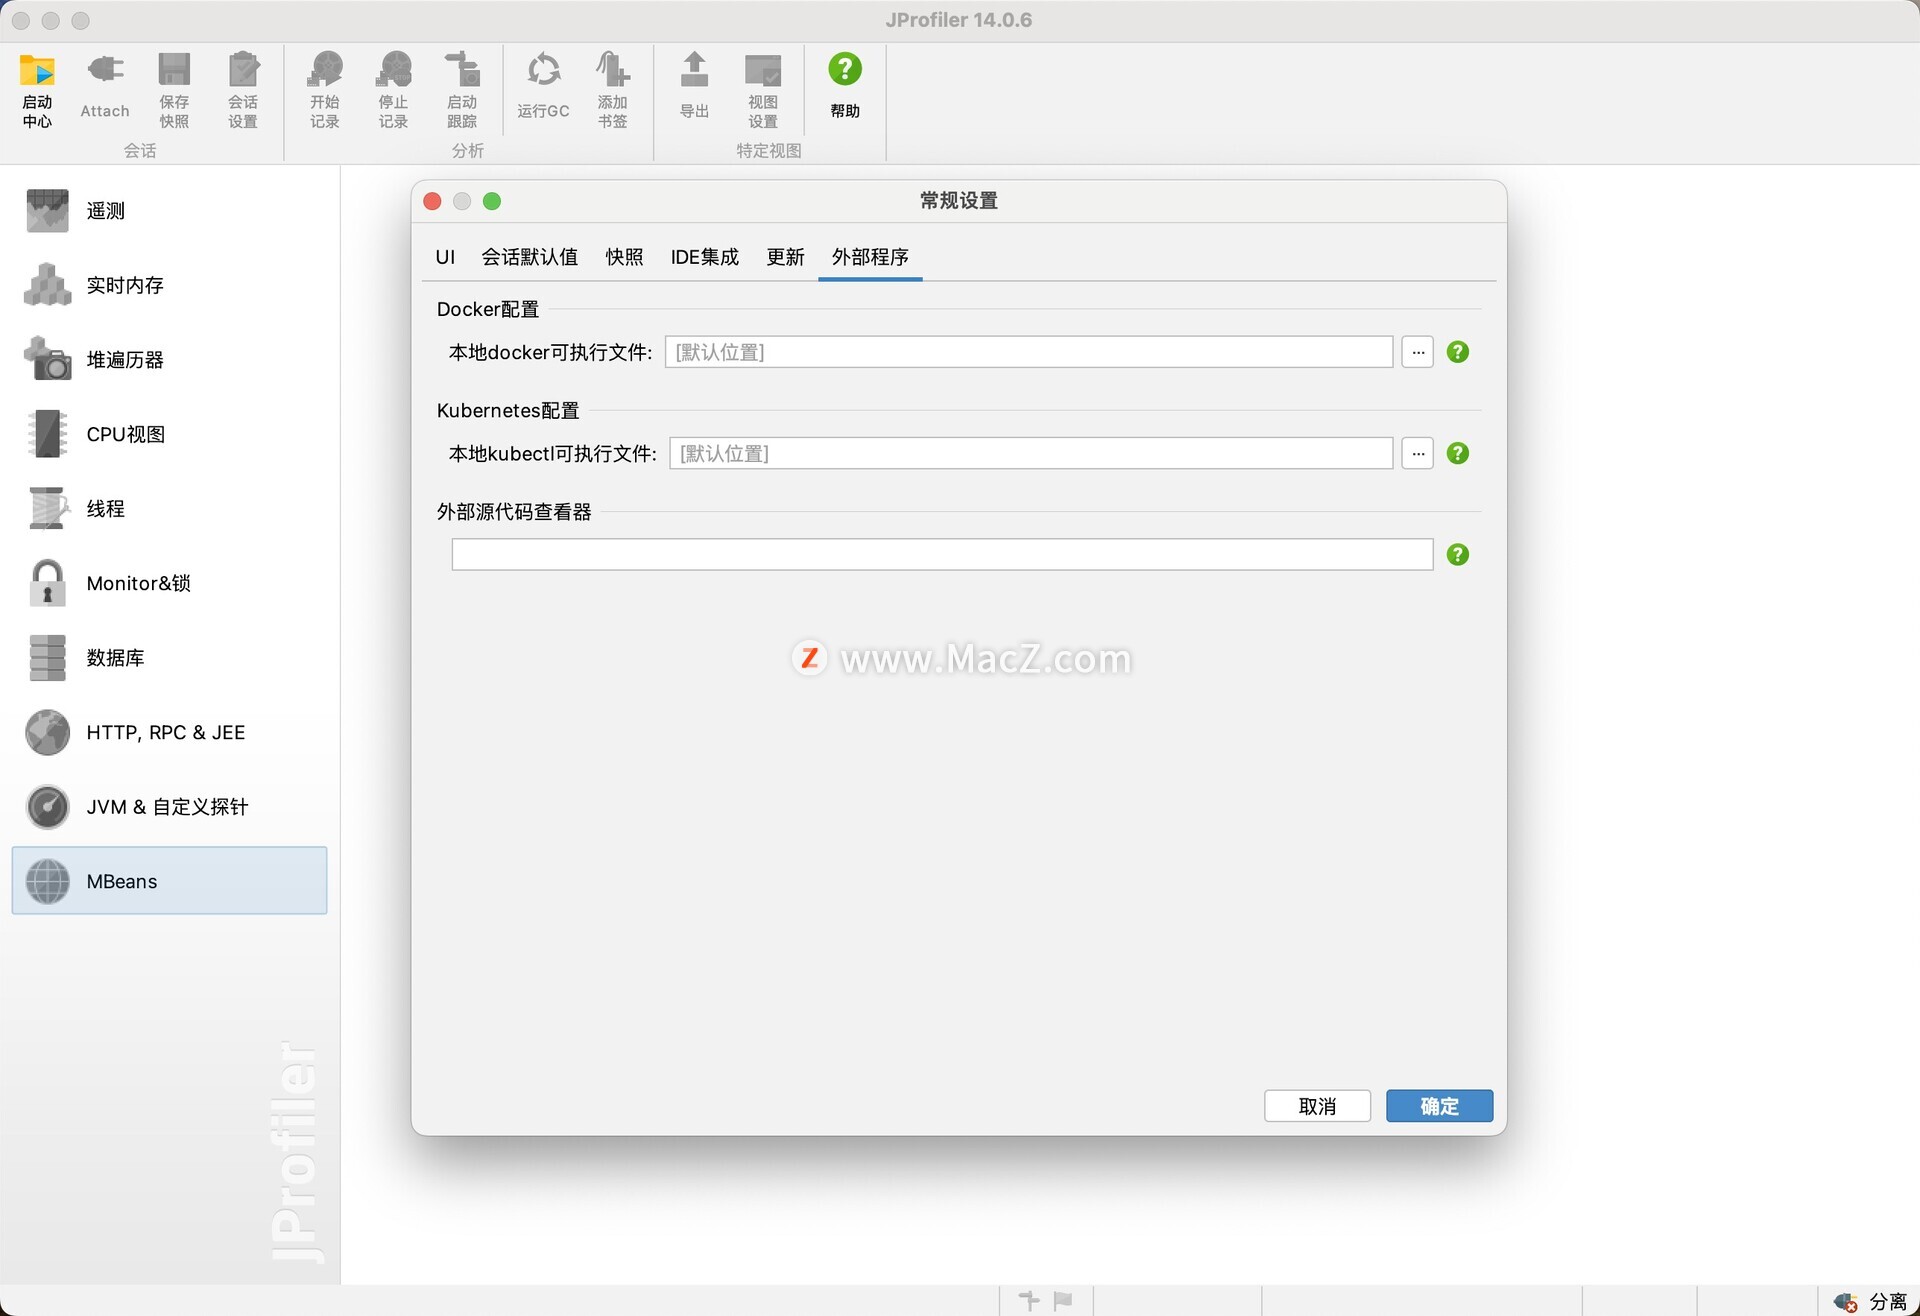
Task: Click the 外部源代码查看器 text field
Action: (x=942, y=554)
